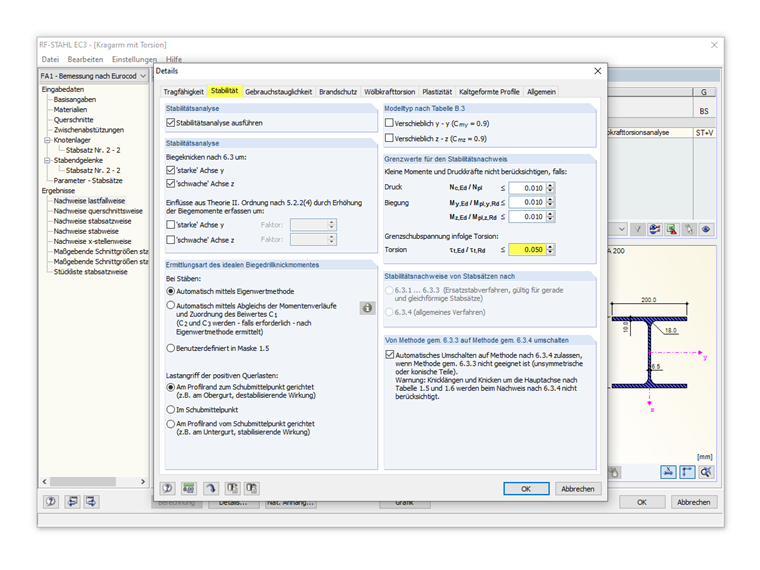
Task: Click cross-section info icon partly hidden by dialog
Action: click(x=614, y=472)
